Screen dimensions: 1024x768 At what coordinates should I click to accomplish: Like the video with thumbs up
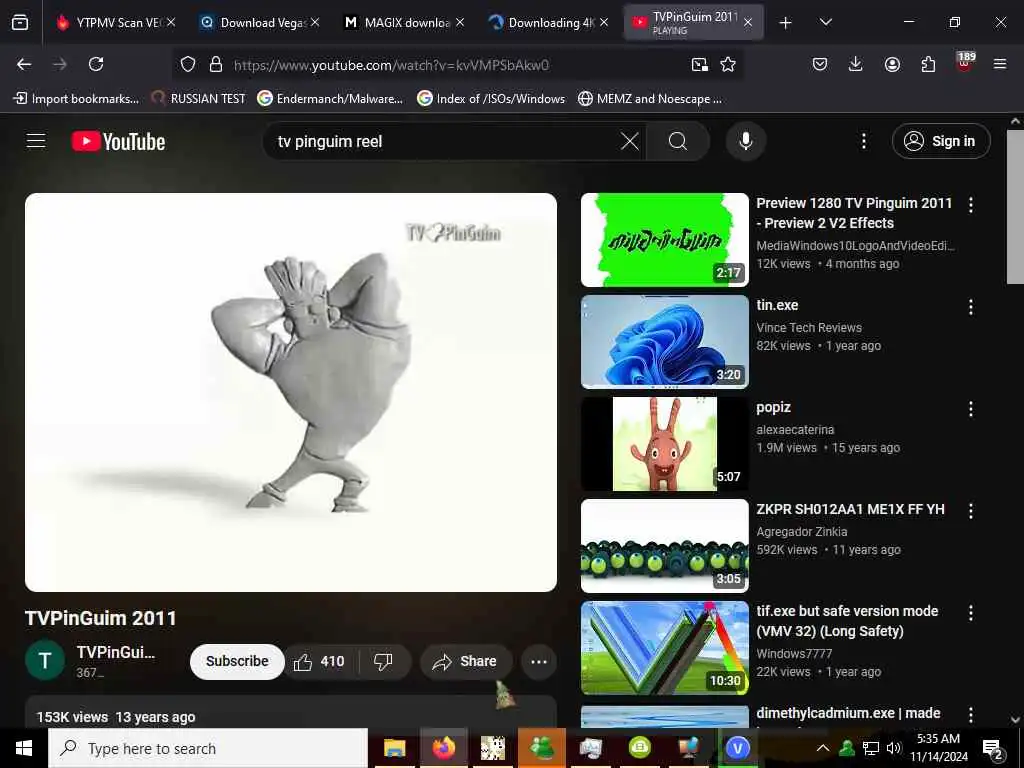[319, 662]
